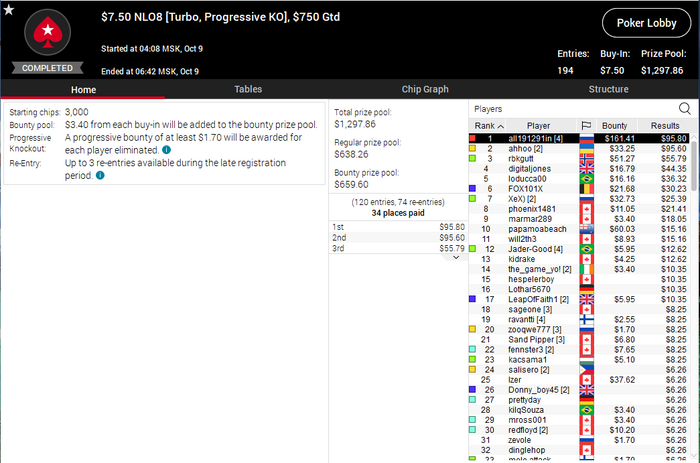Select player dinglehop in the list
Screen dimensions: 700x463
click(x=579, y=450)
